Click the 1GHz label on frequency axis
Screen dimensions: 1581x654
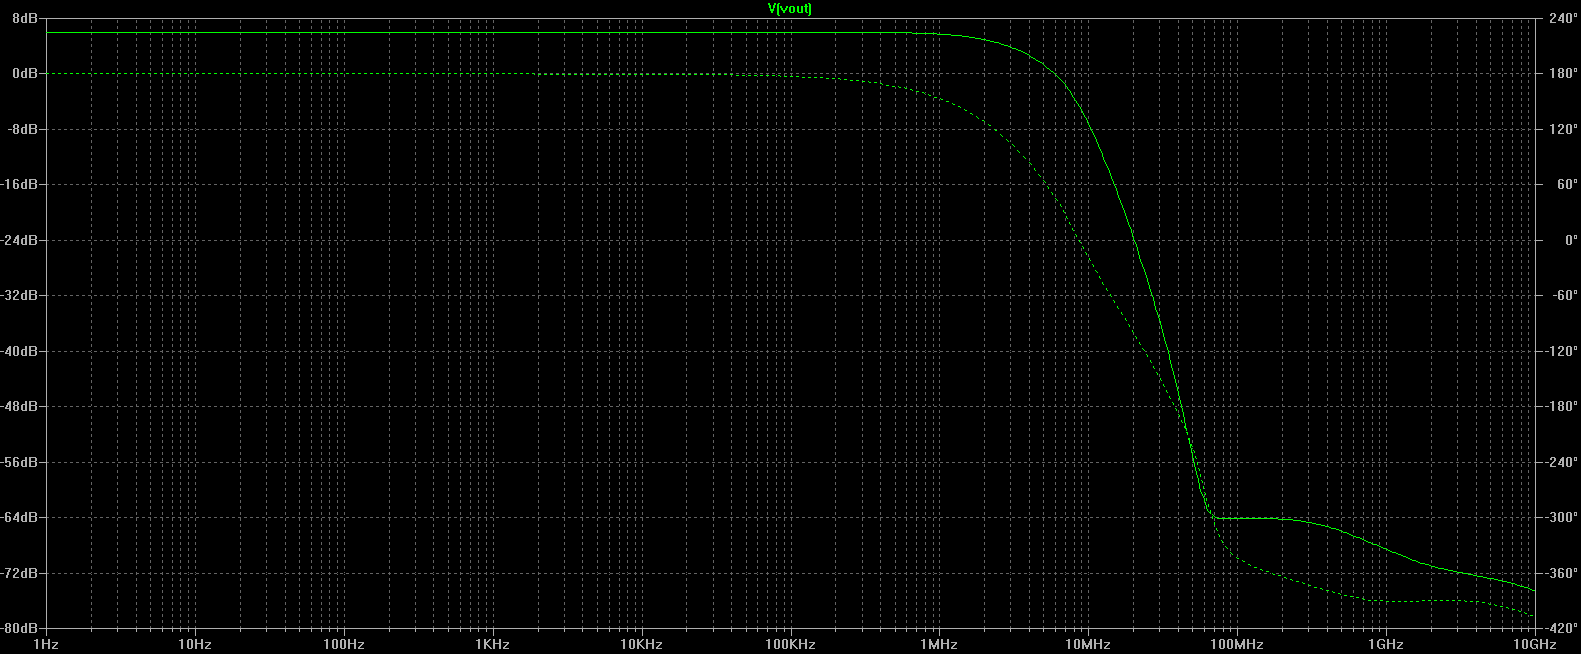point(1386,644)
